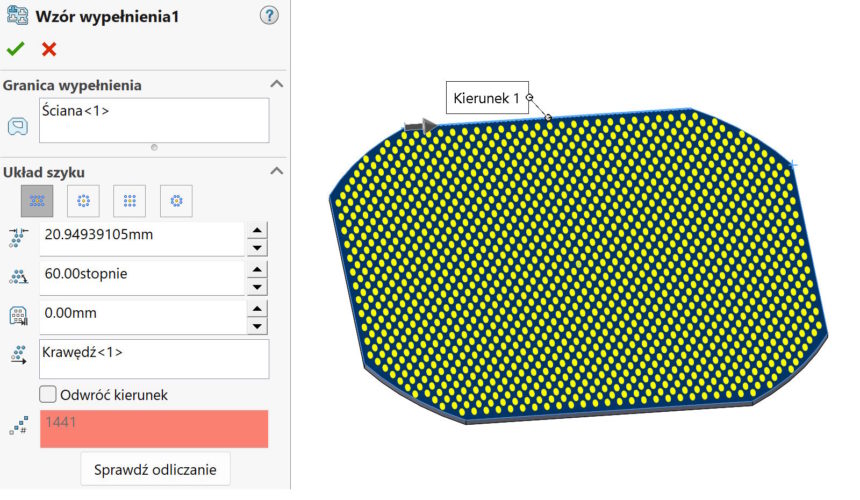The width and height of the screenshot is (860, 500).
Task: Cancel the fill pattern with red X
Action: [49, 49]
